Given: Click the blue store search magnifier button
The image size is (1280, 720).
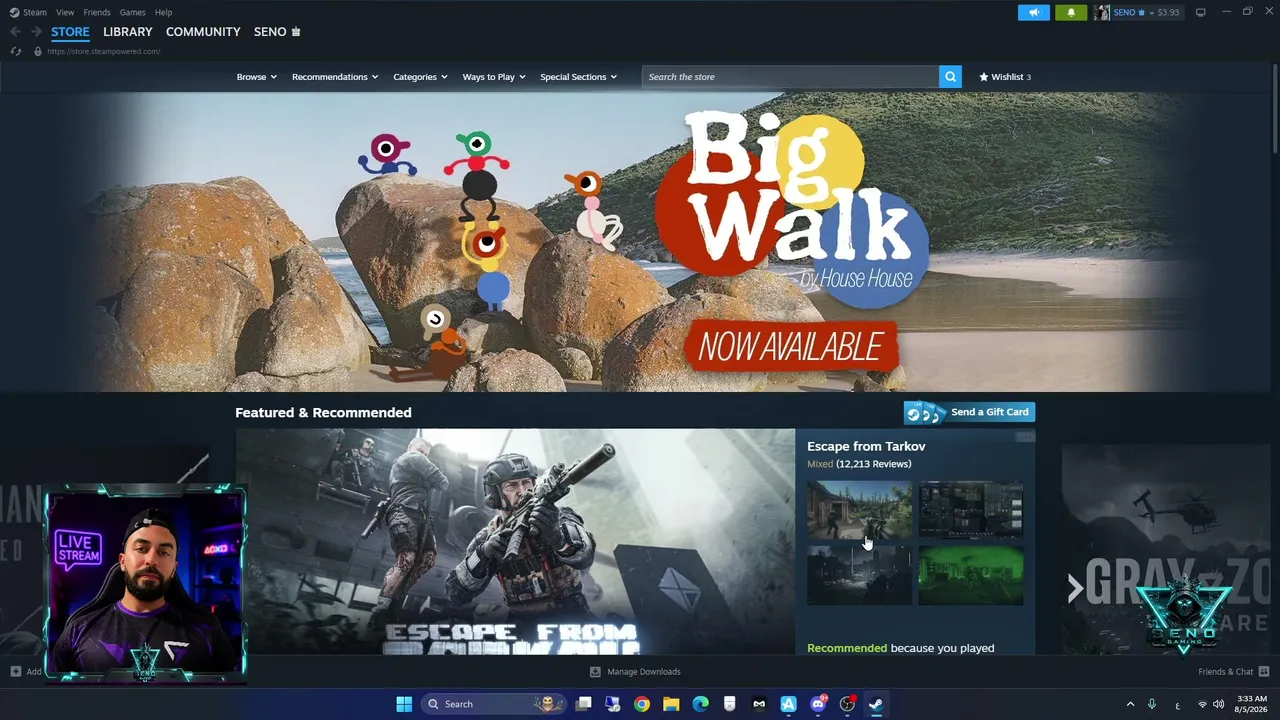Looking at the screenshot, I should pyautogui.click(x=950, y=77).
